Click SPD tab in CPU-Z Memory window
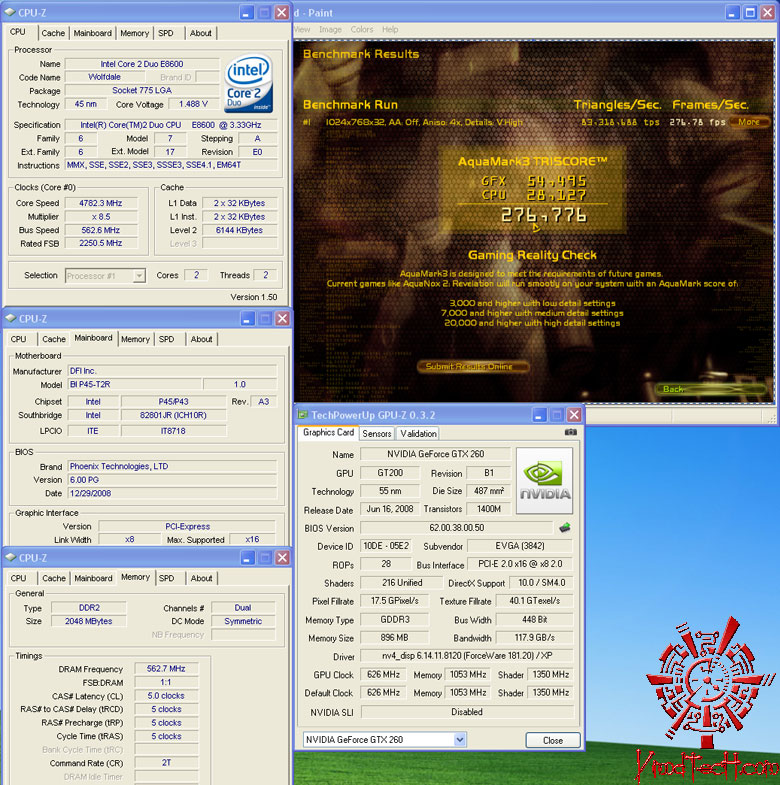Viewport: 780px width, 785px height. 167,578
